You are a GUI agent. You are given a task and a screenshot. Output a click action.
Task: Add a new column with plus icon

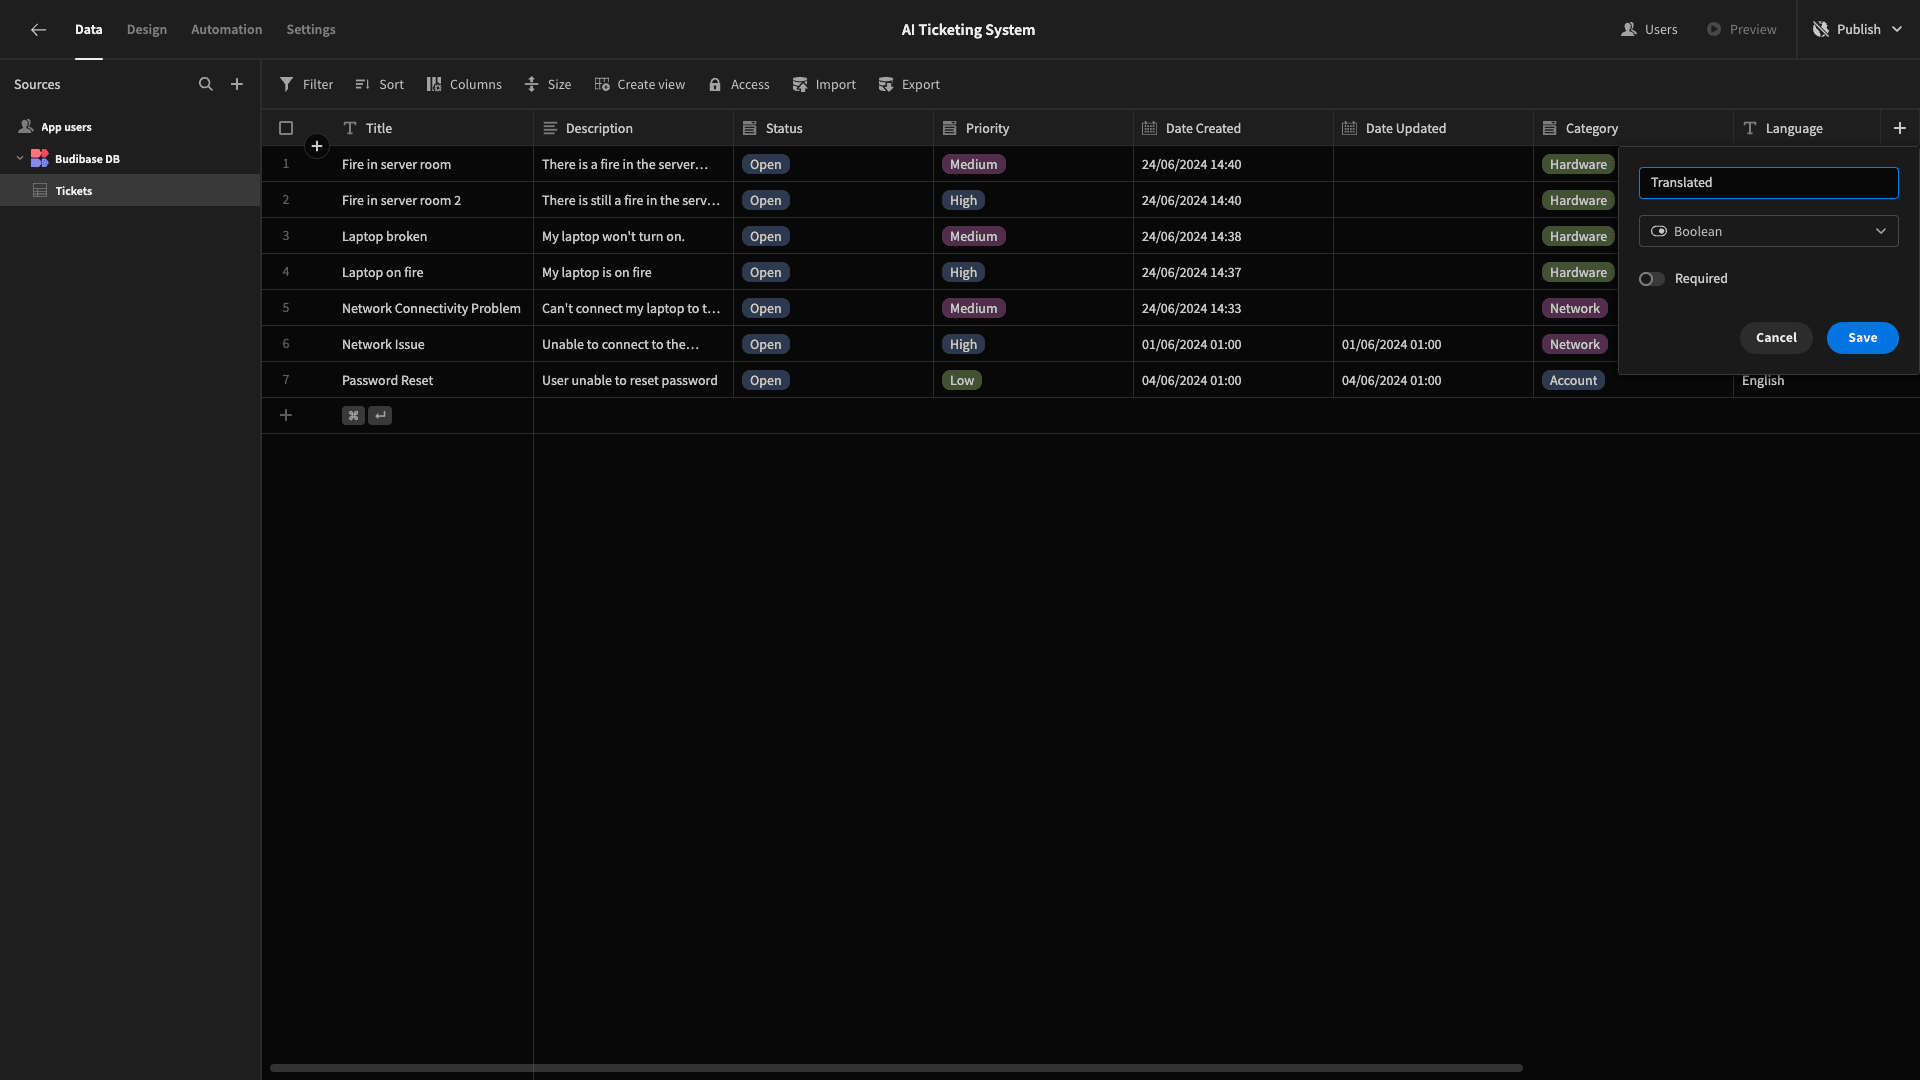click(1900, 128)
